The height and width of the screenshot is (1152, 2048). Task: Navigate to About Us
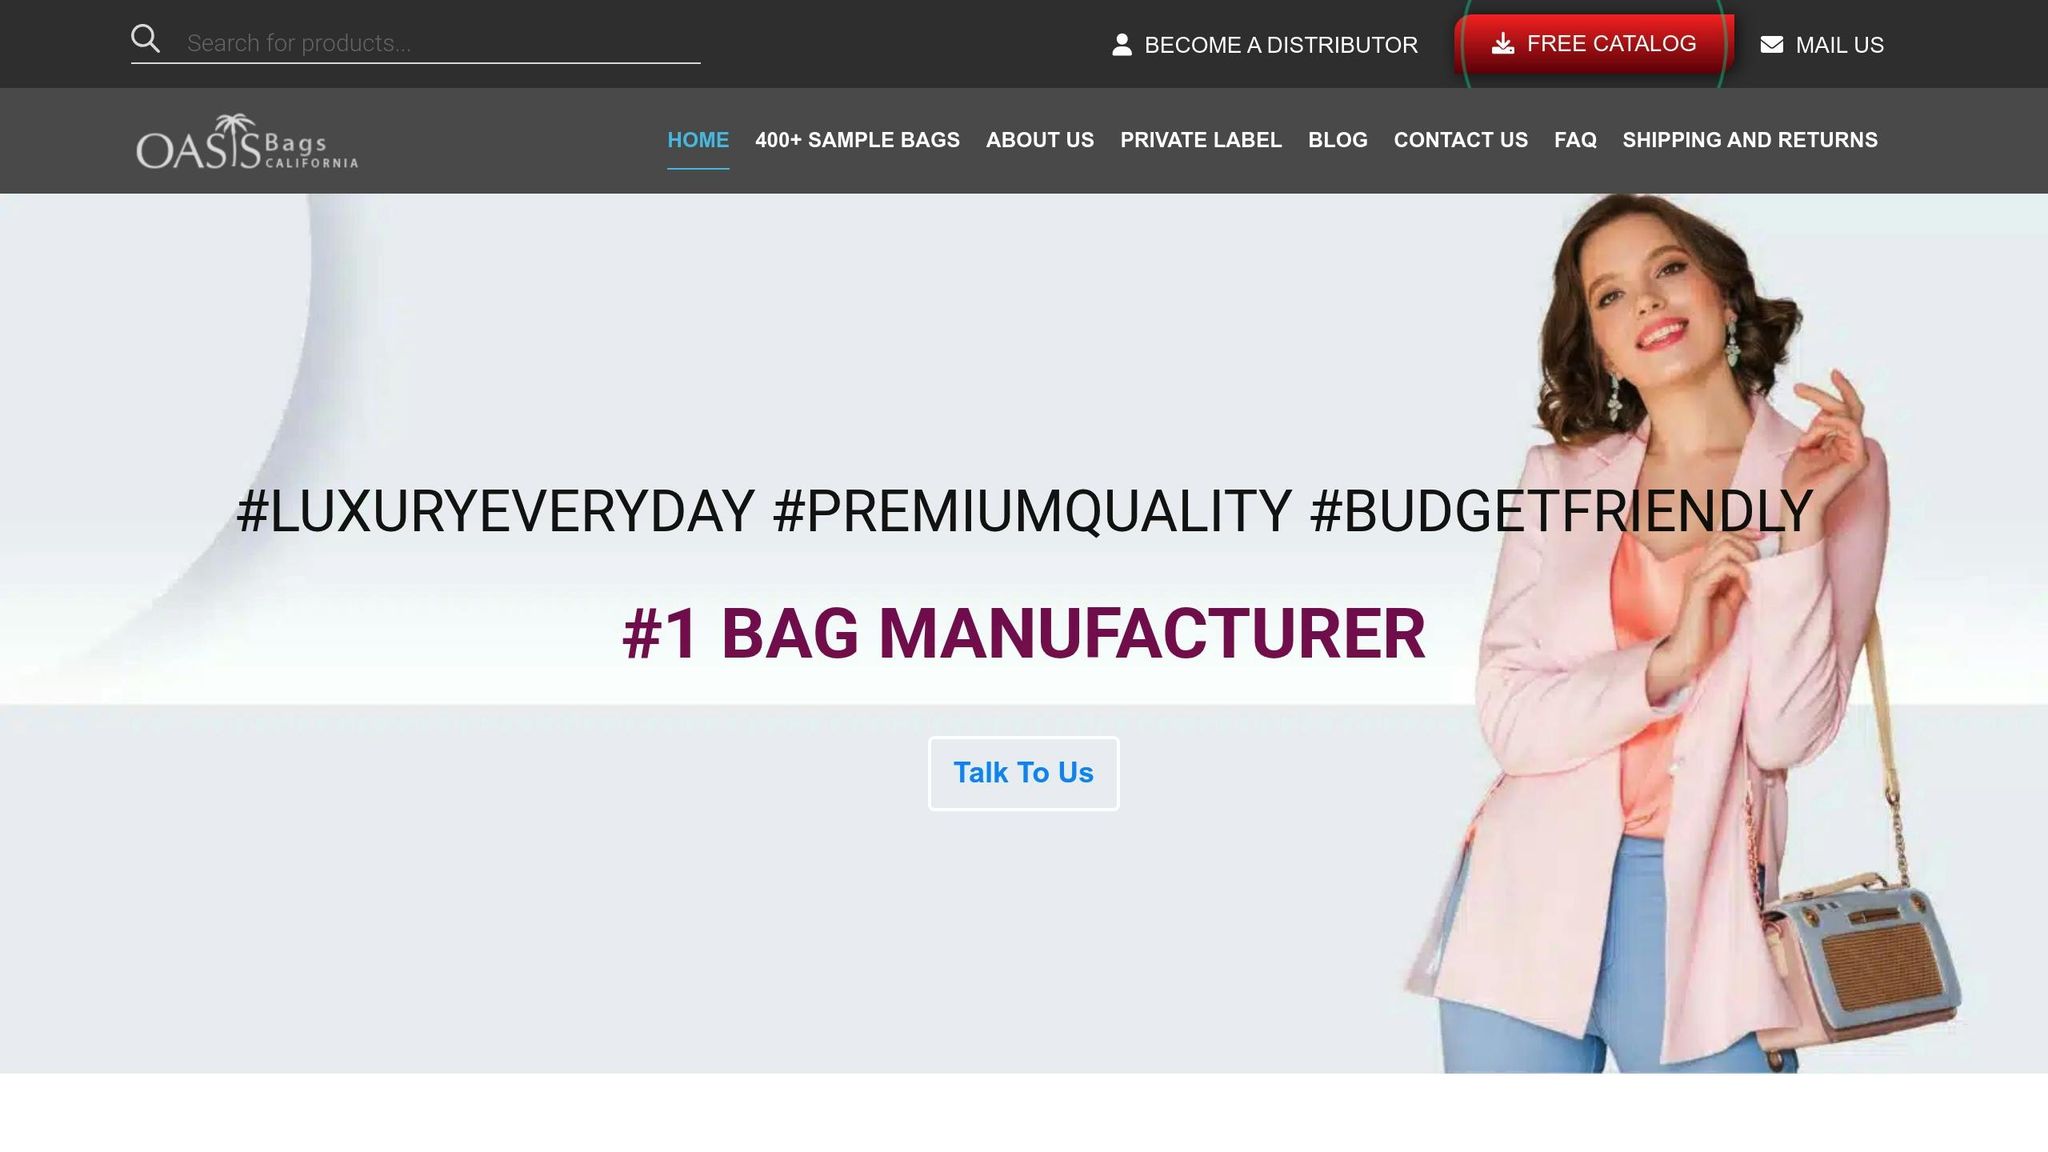1040,140
